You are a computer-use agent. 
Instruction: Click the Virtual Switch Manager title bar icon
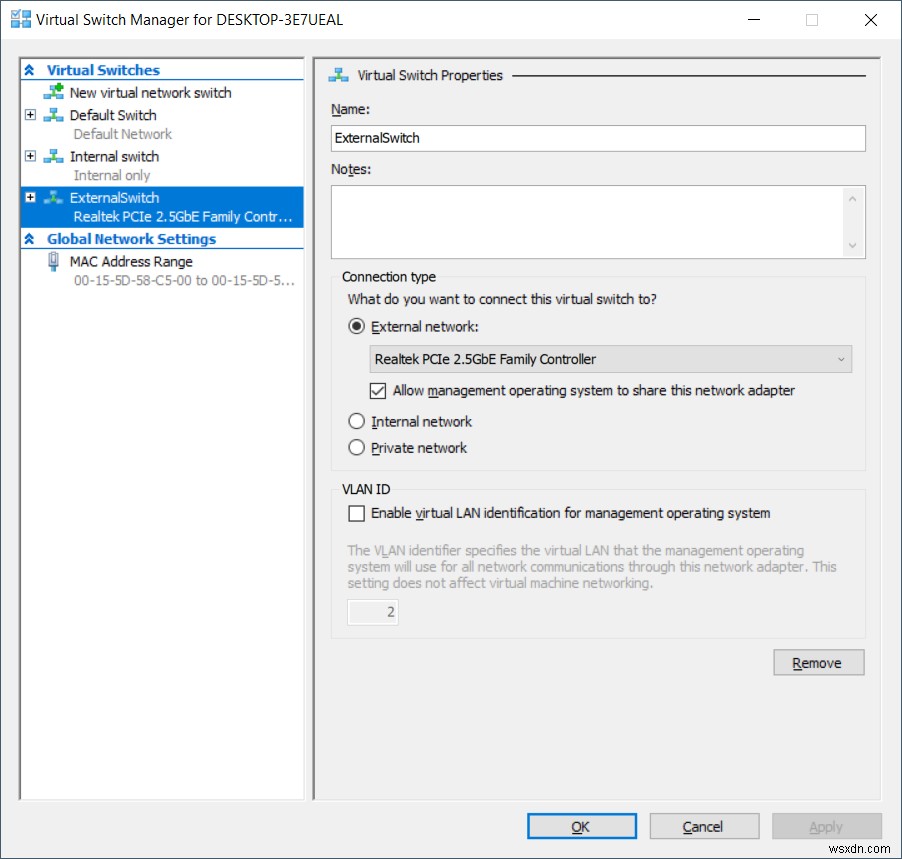pos(18,19)
